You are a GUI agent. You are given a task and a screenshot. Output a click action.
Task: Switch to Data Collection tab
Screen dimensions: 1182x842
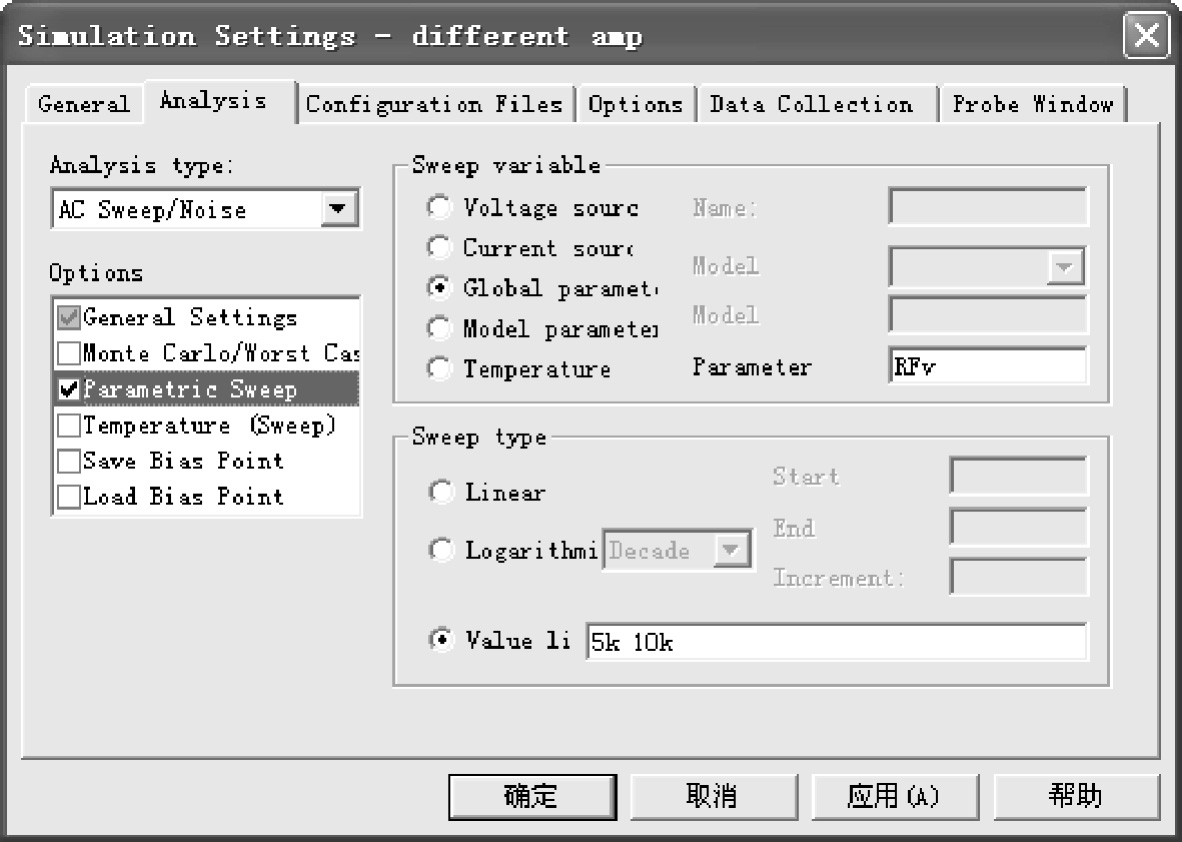pyautogui.click(x=811, y=104)
